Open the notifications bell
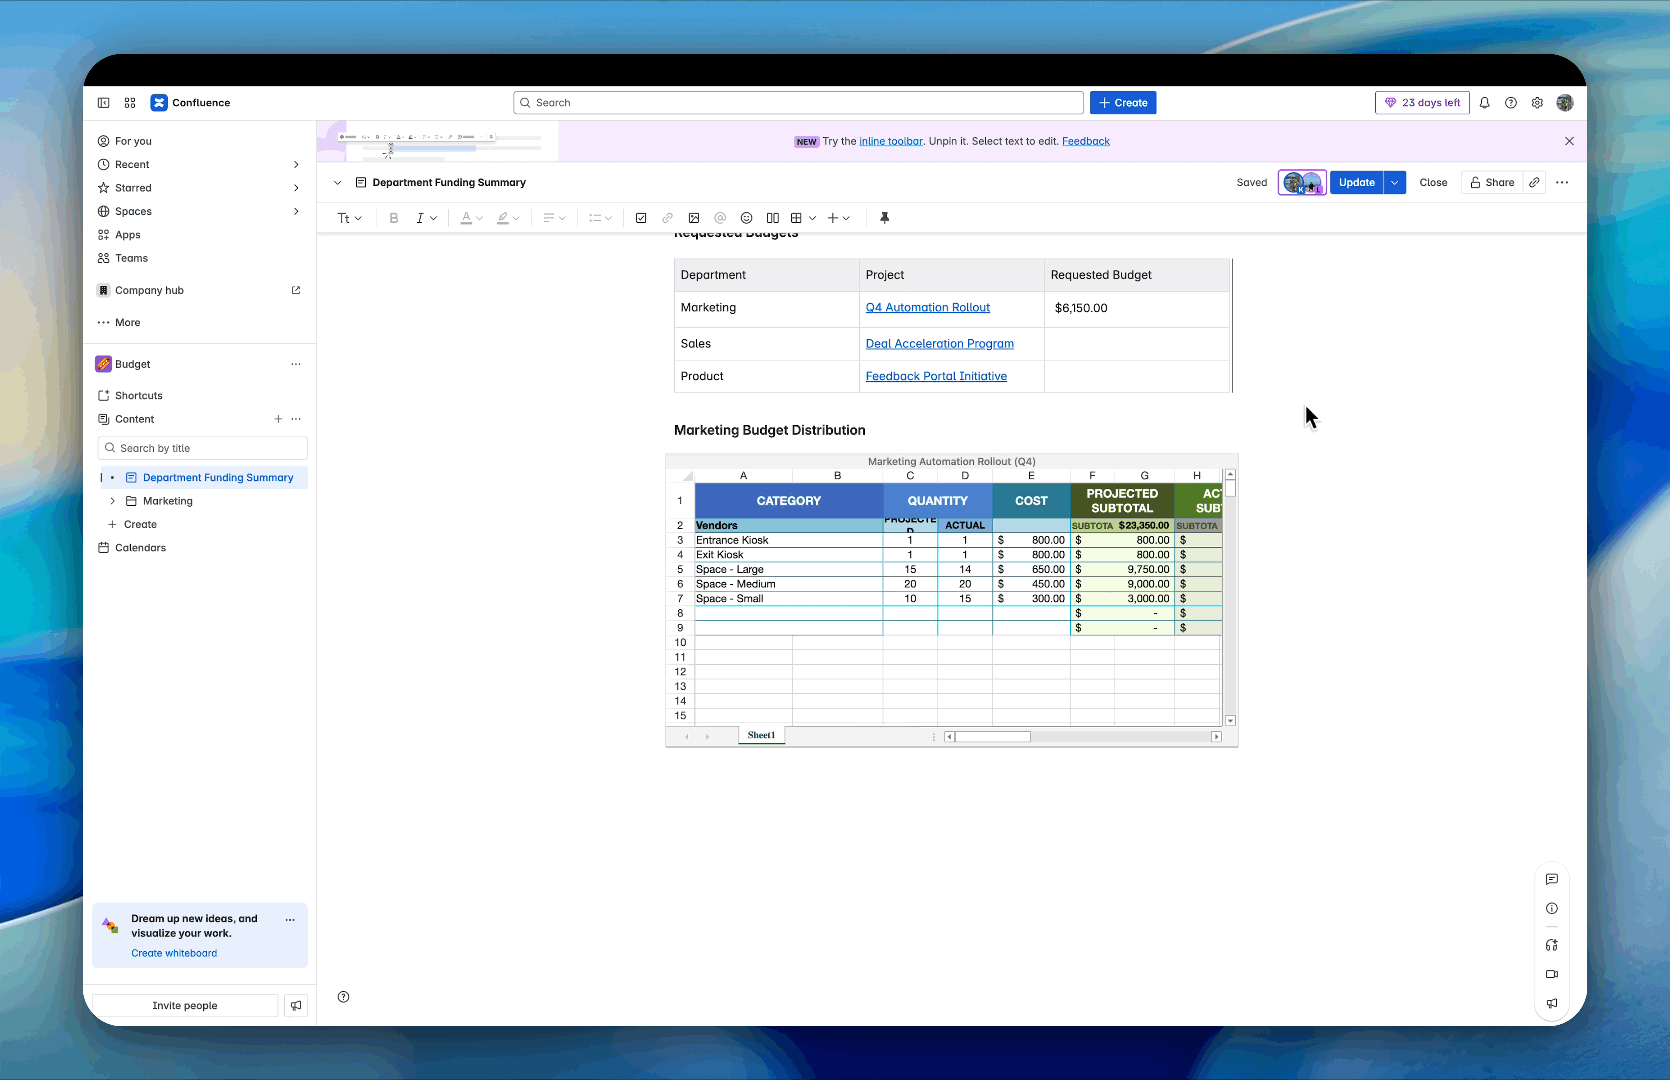 (1485, 103)
